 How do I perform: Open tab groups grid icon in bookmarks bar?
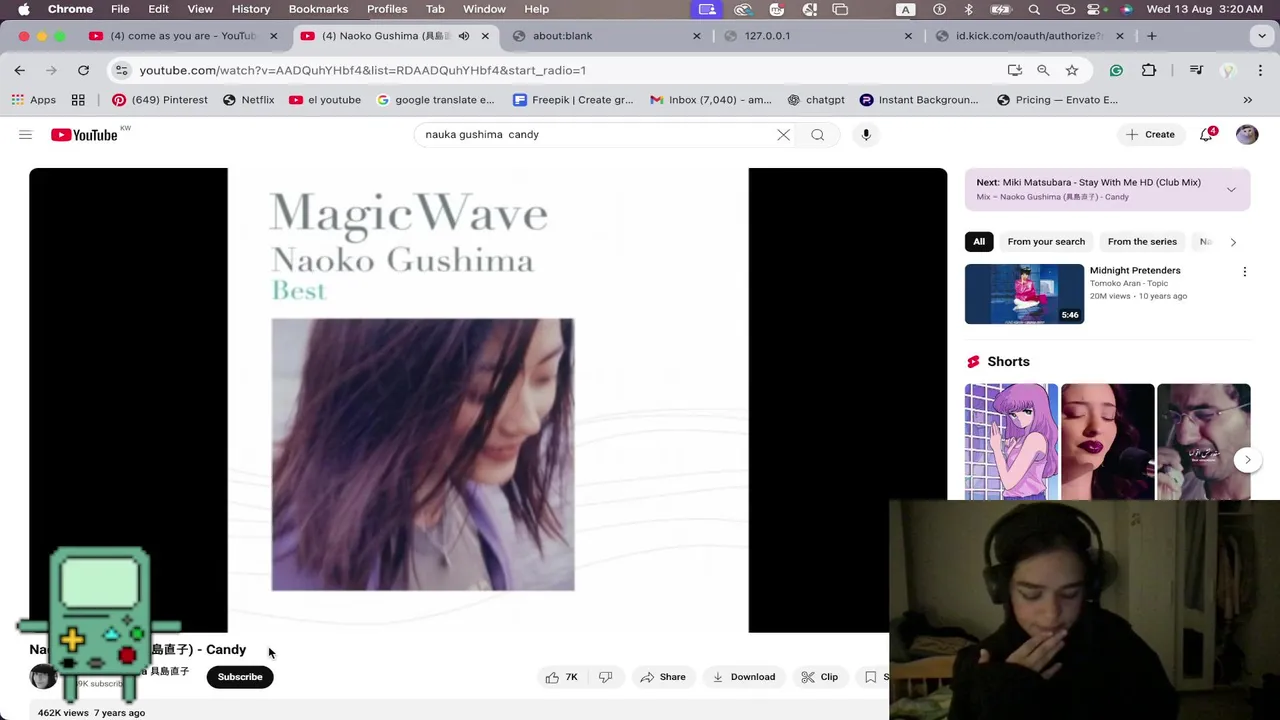point(78,100)
